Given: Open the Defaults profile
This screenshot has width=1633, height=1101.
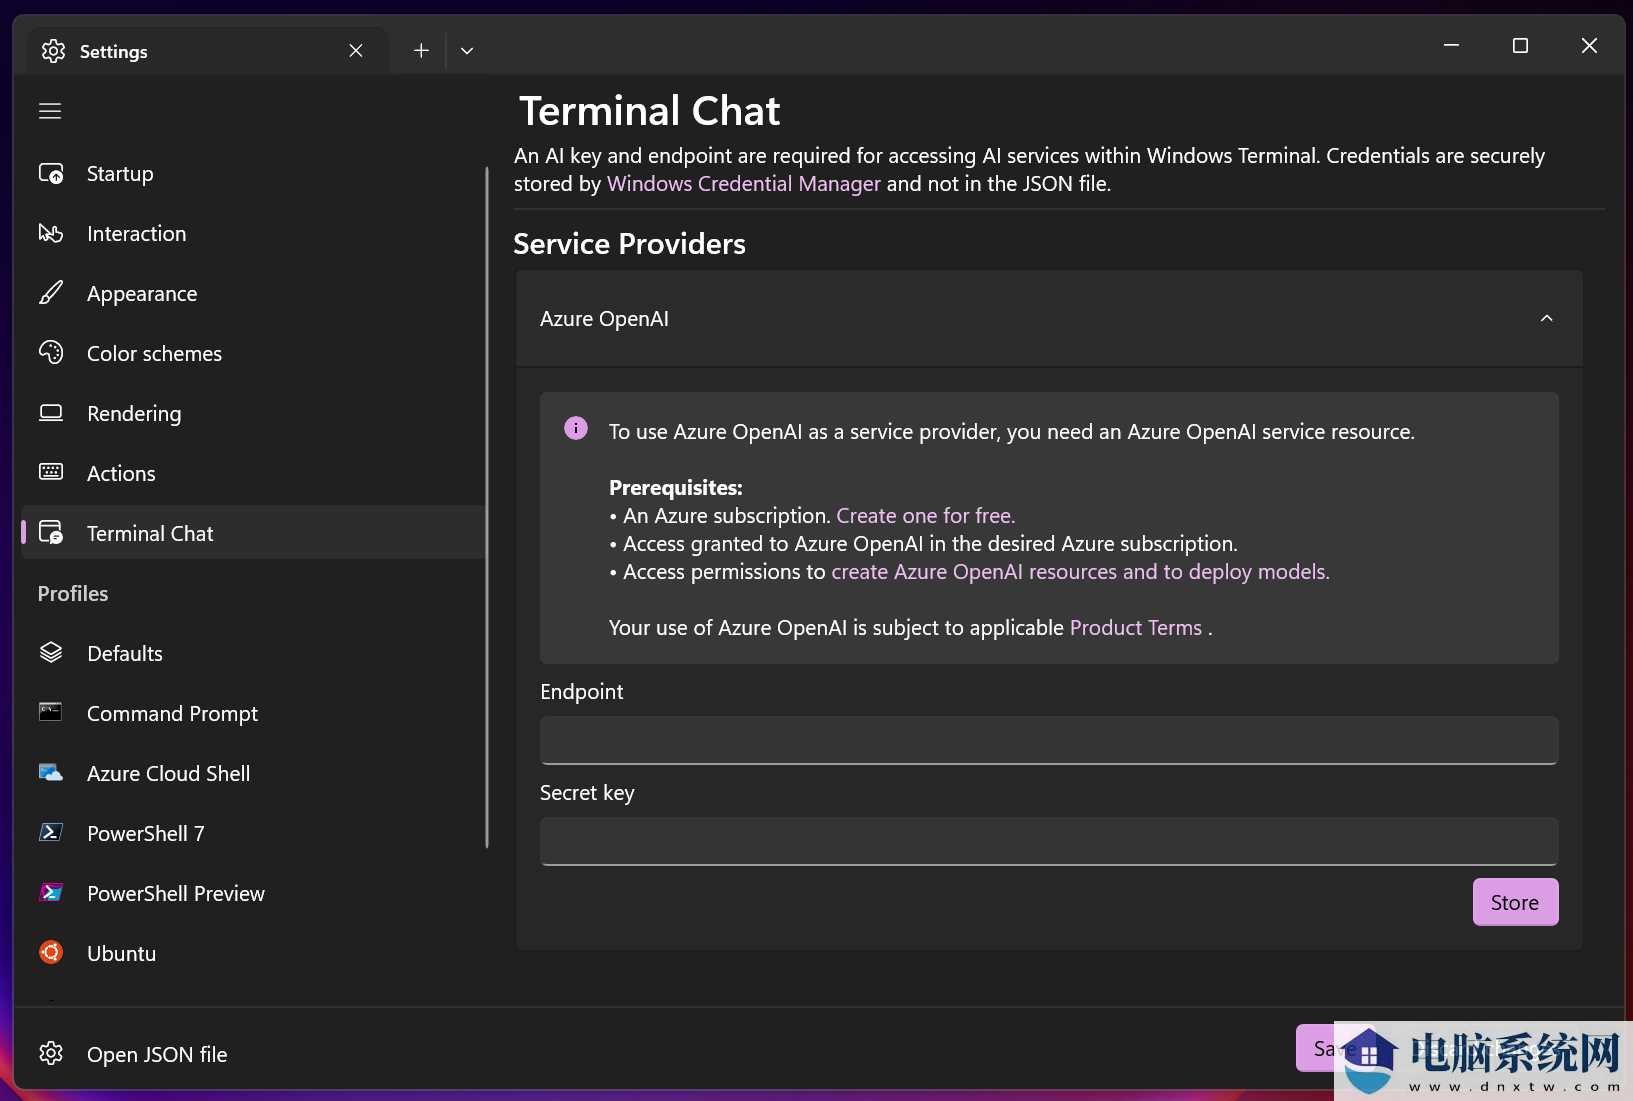Looking at the screenshot, I should [253, 654].
